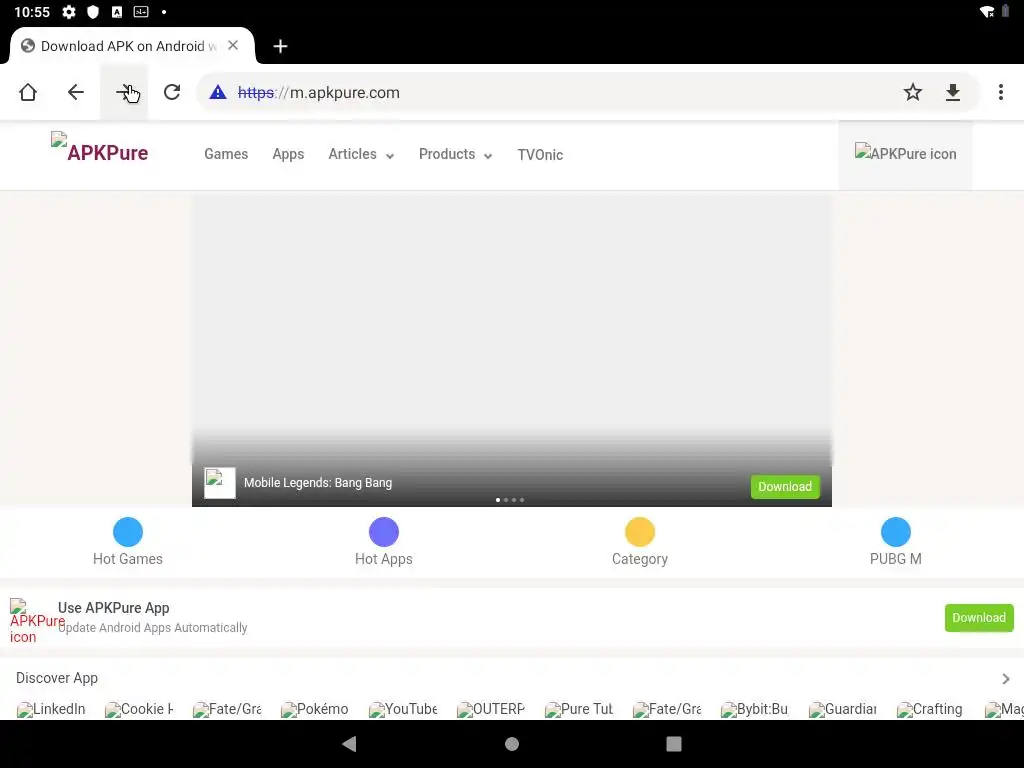Image resolution: width=1024 pixels, height=768 pixels.
Task: Open Hot Apps purple circle icon
Action: coord(384,532)
